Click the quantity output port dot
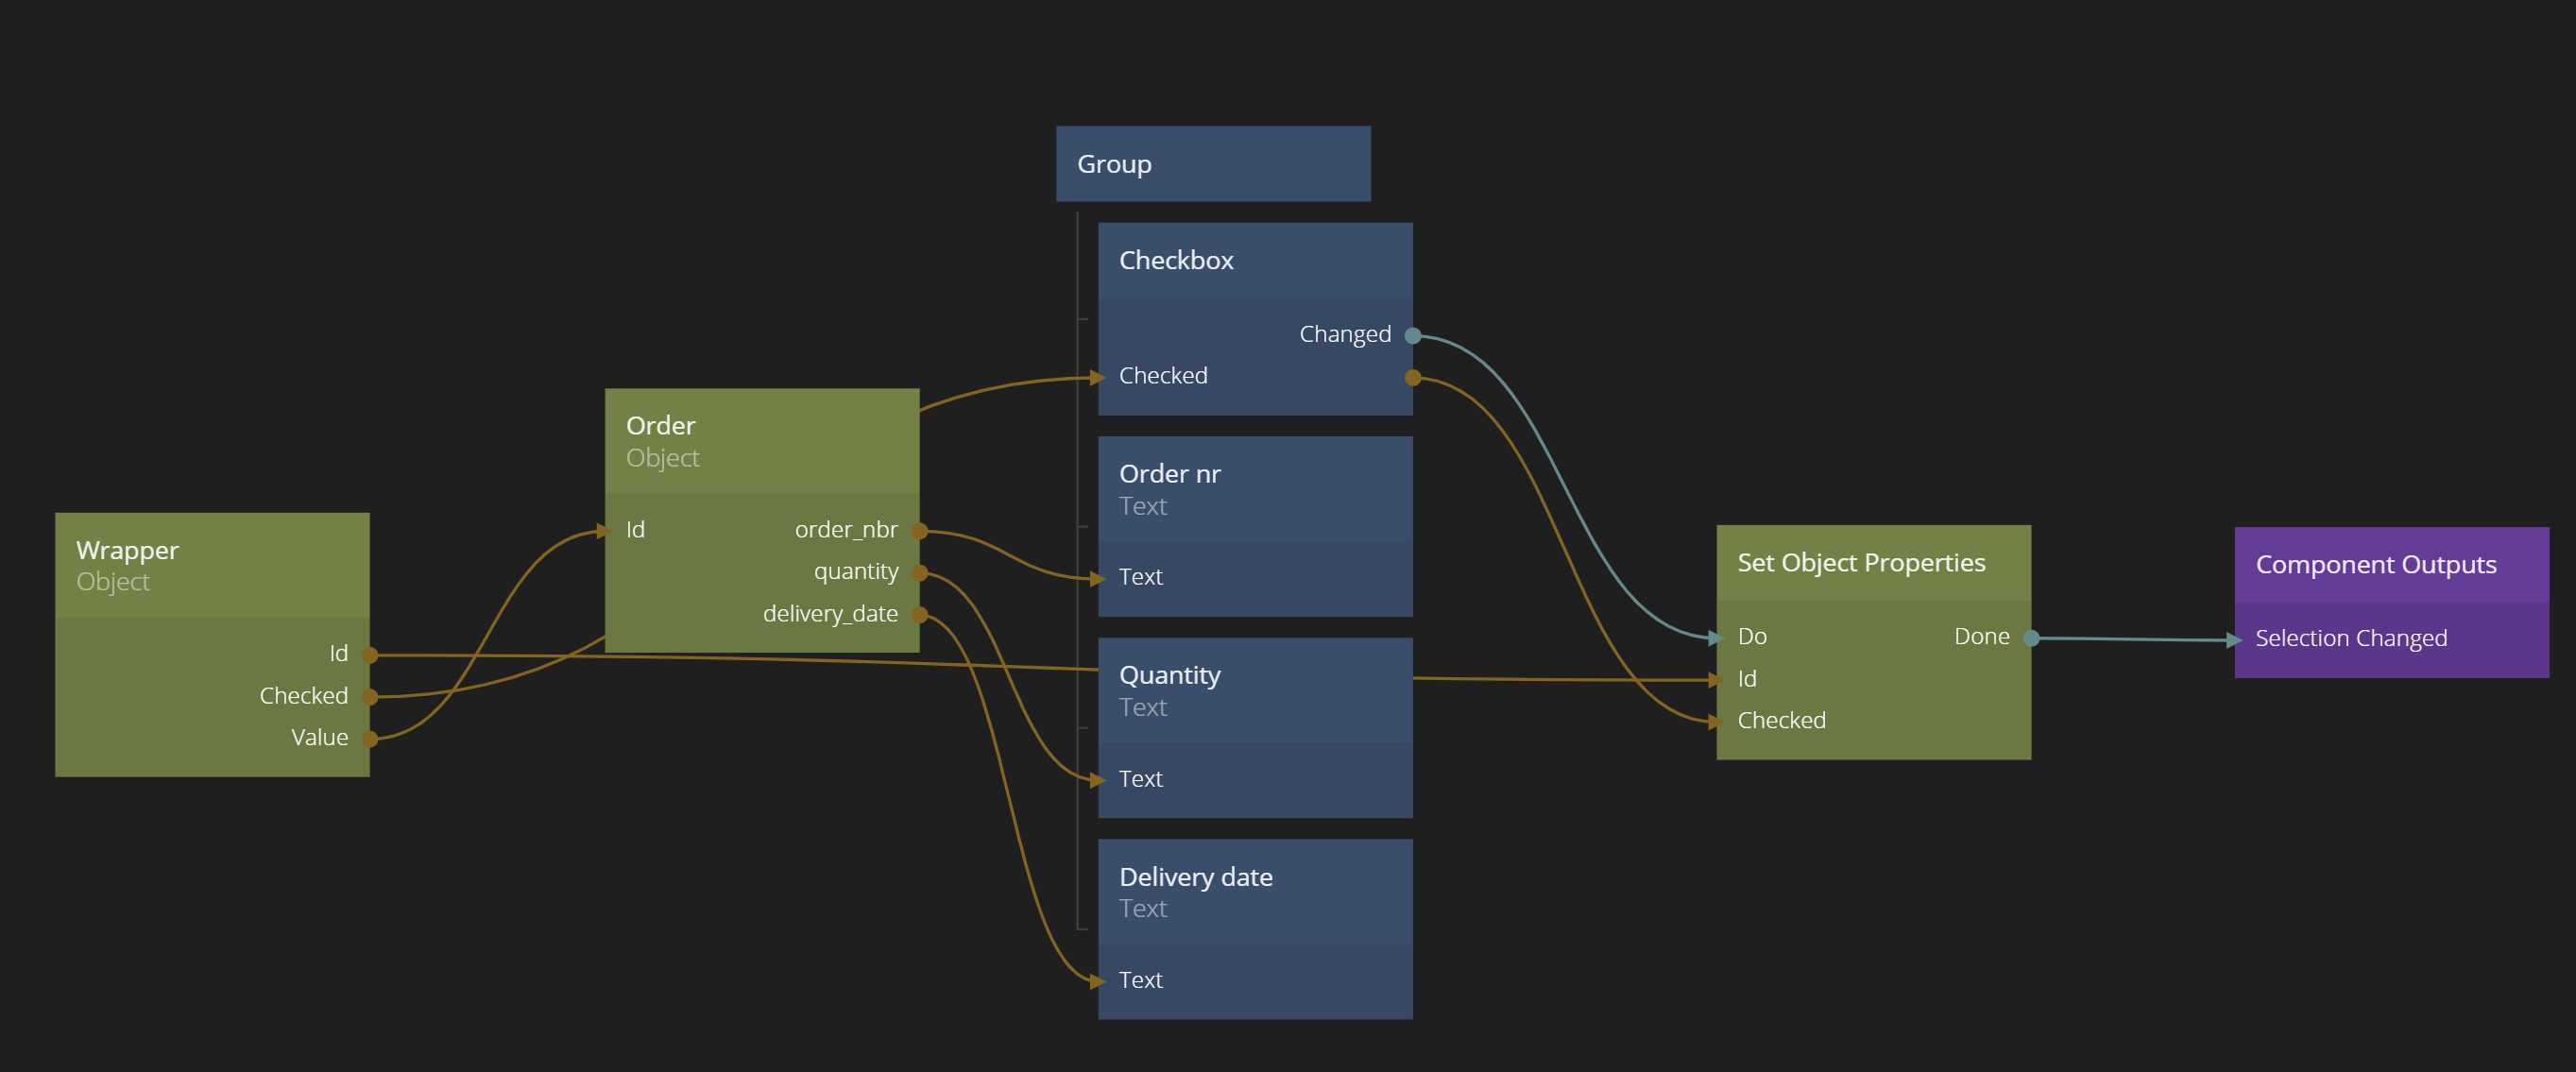This screenshot has height=1072, width=2576. [x=919, y=573]
